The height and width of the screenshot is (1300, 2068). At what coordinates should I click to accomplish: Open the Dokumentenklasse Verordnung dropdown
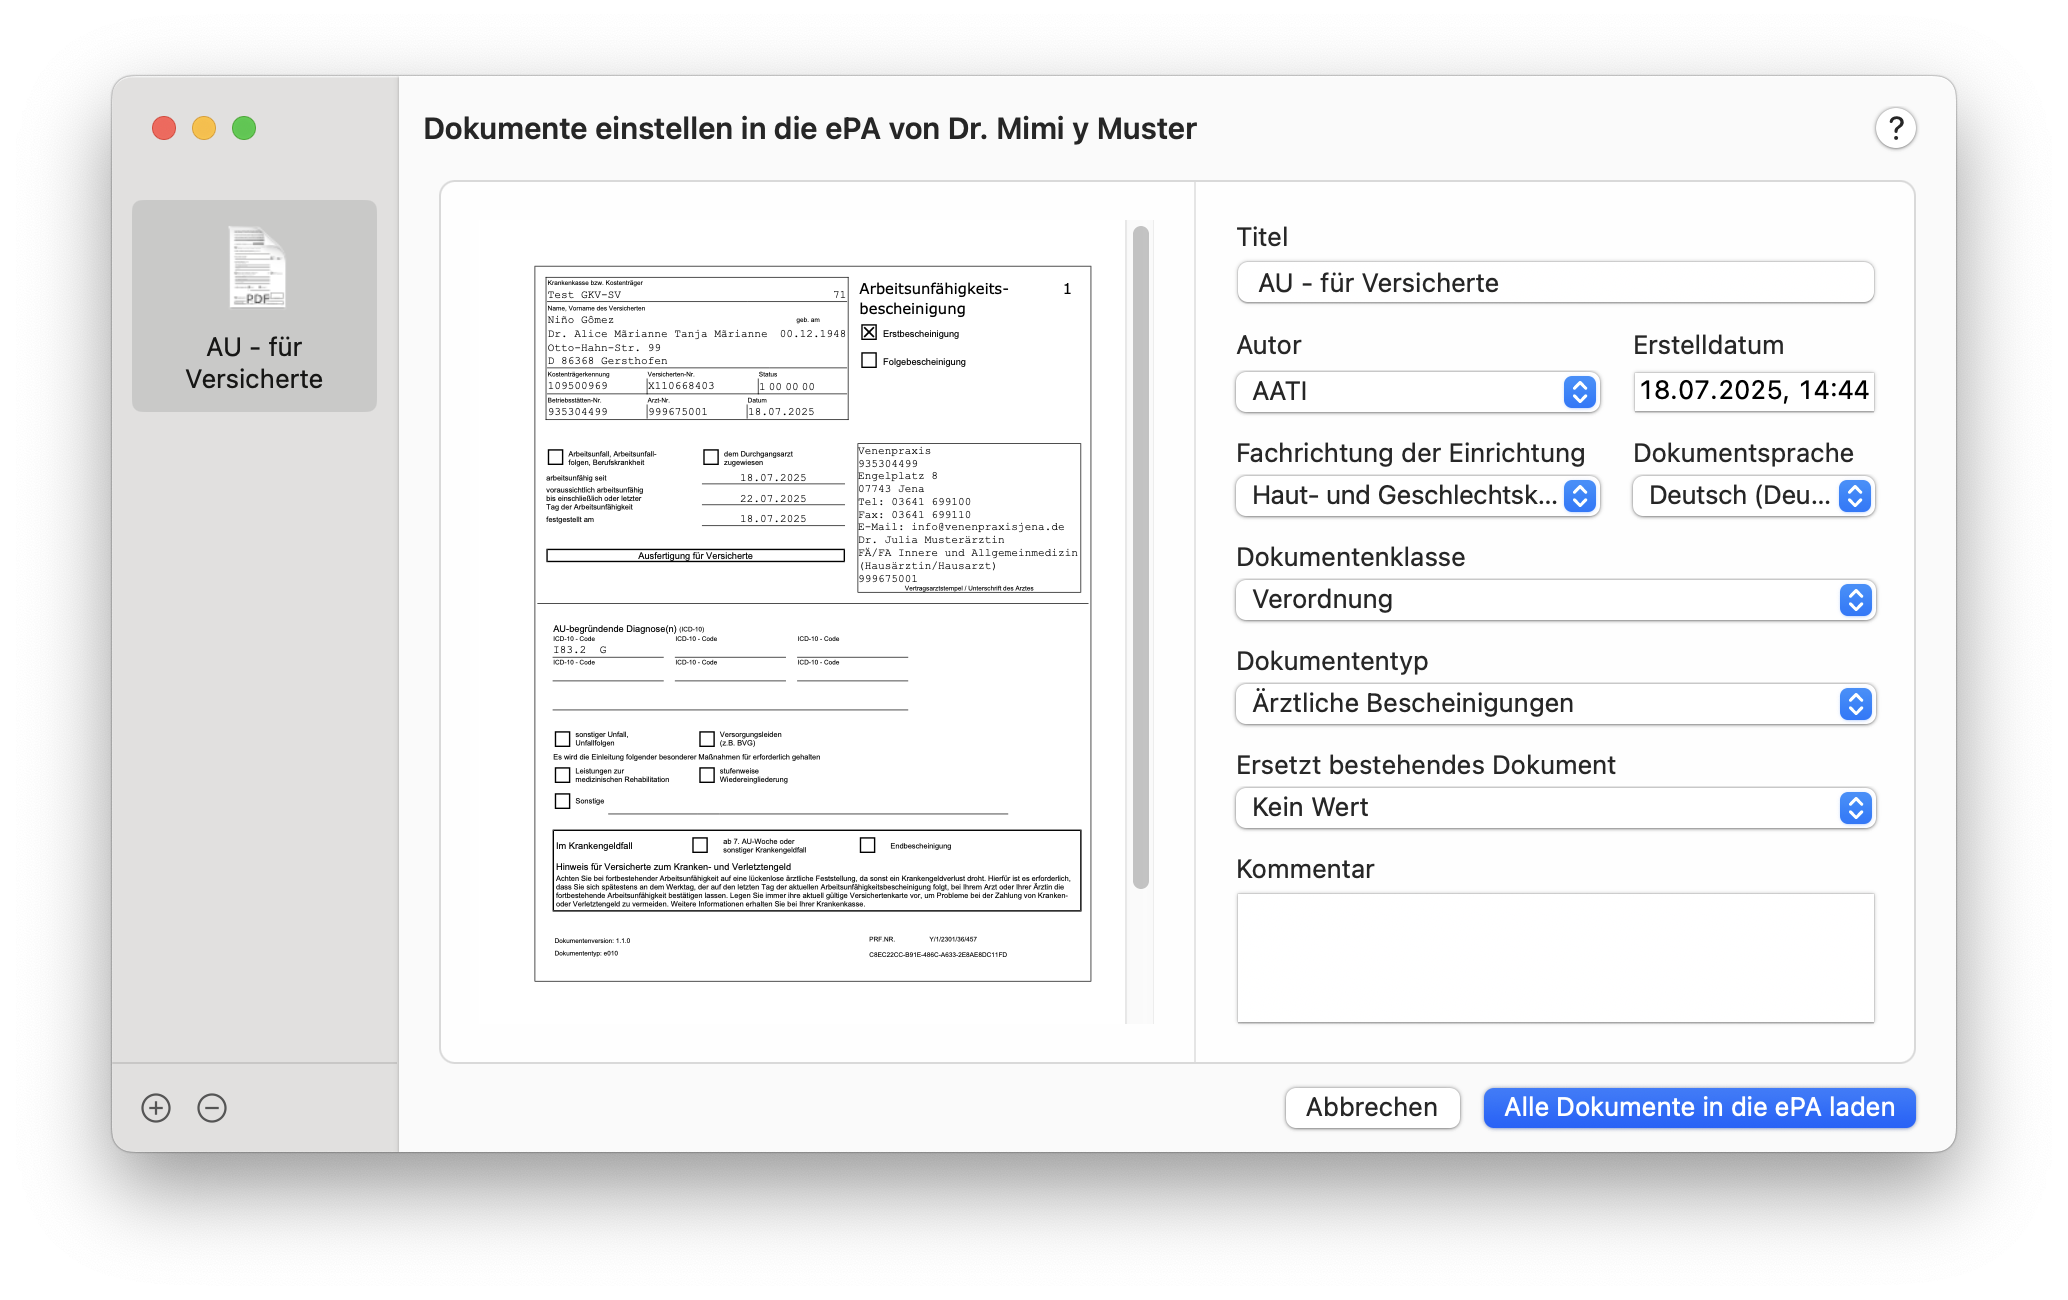[x=1555, y=599]
